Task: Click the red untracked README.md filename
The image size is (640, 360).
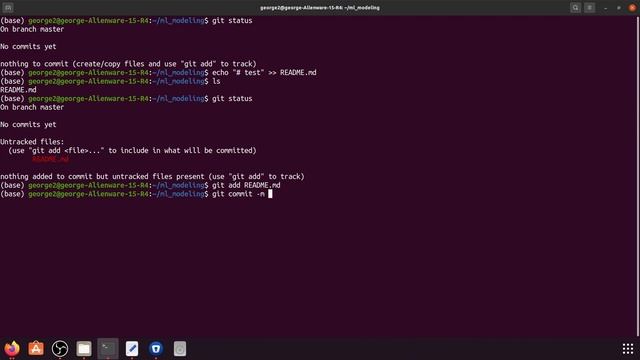Action: click(50, 159)
